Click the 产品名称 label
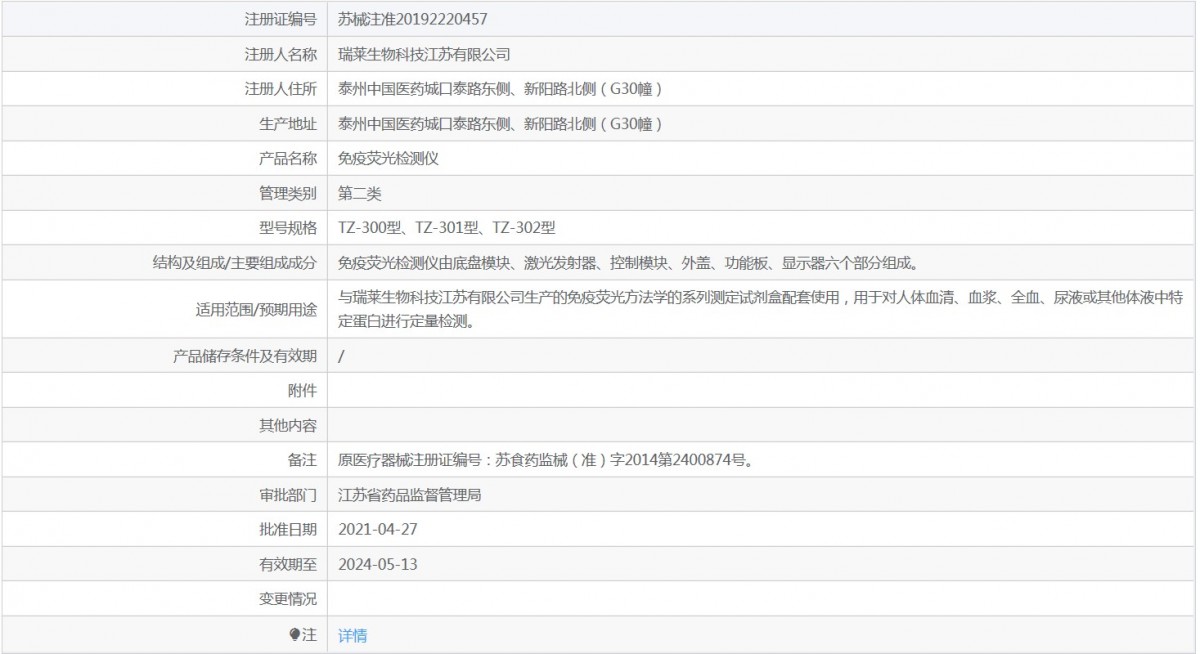Viewport: 1200px width, 654px height. (288, 158)
